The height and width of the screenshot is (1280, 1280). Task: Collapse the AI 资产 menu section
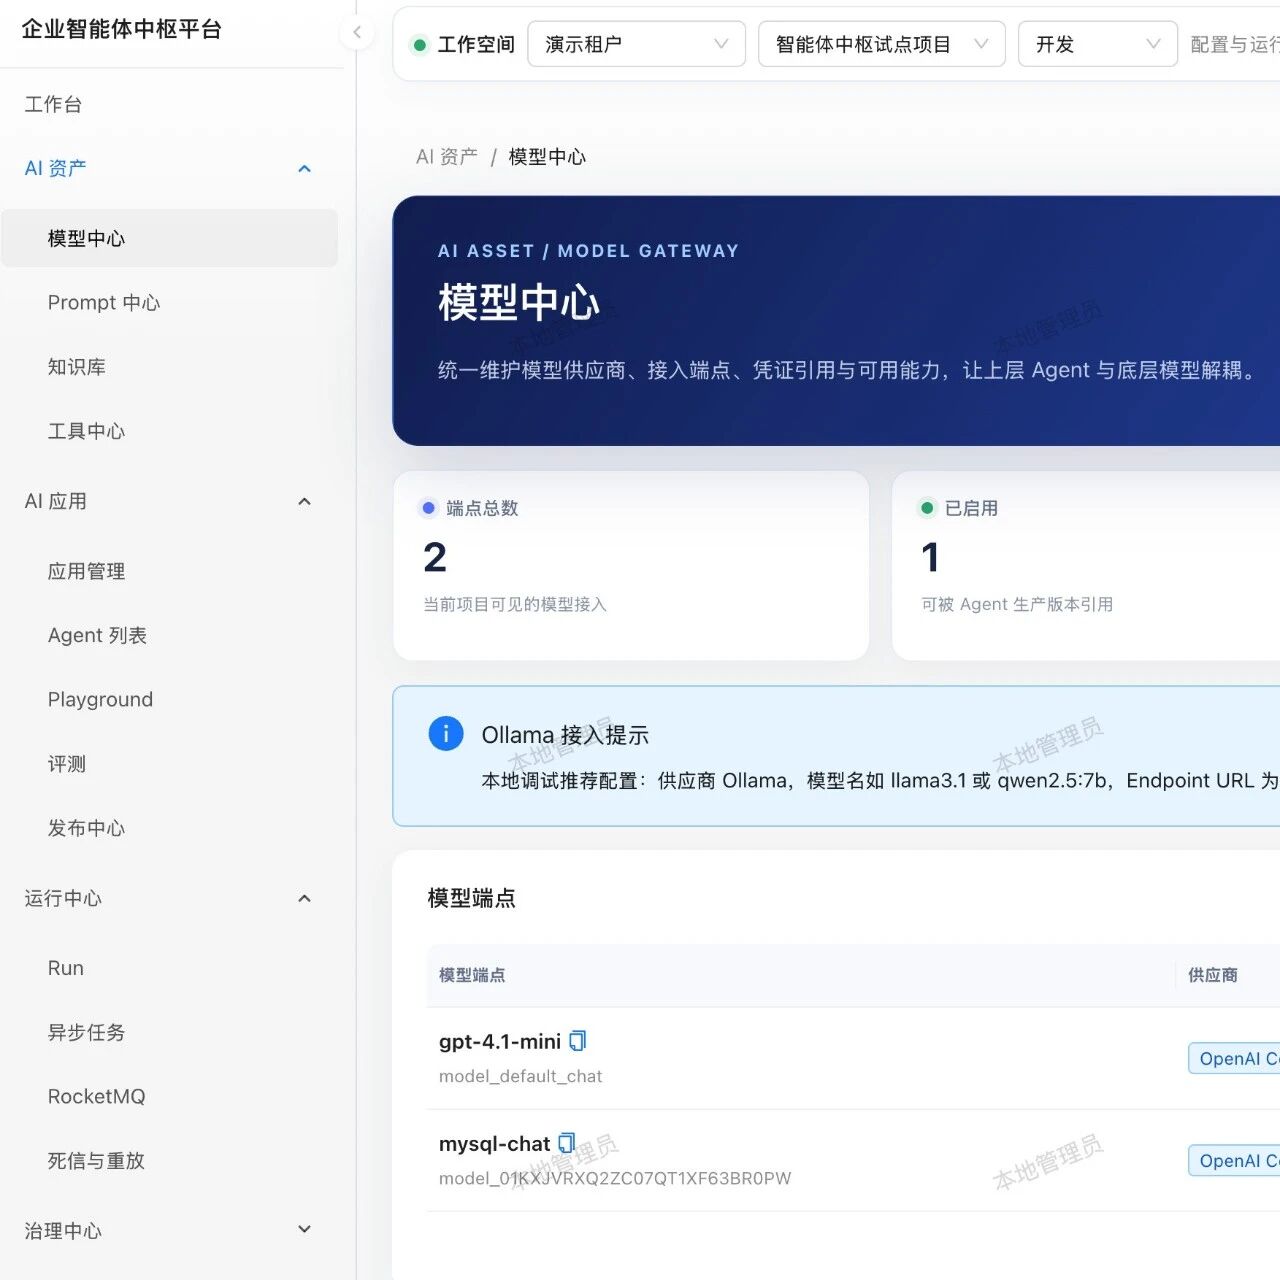[305, 169]
